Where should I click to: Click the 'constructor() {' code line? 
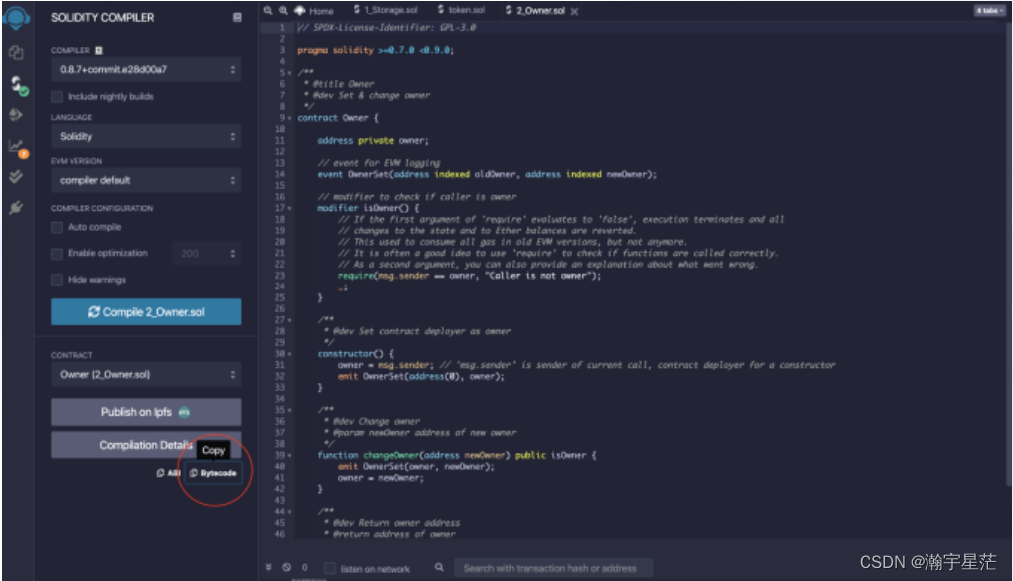[x=355, y=354]
